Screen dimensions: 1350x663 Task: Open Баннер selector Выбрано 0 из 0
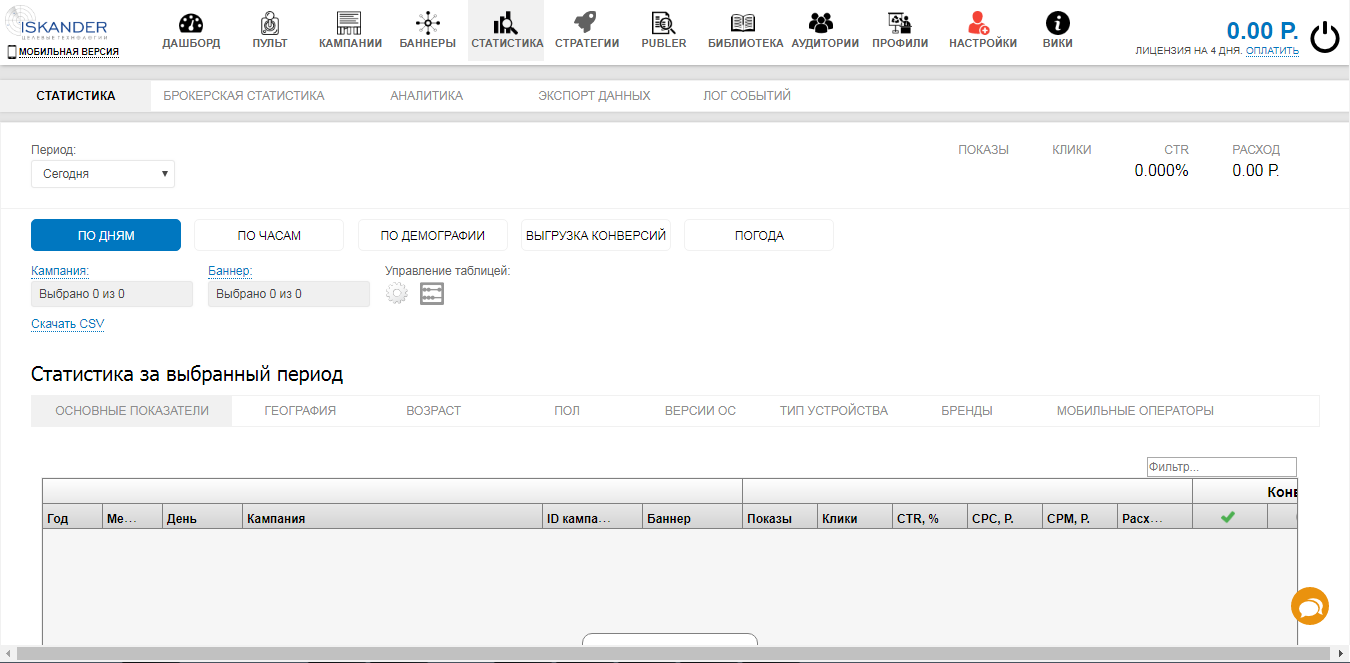(x=289, y=294)
